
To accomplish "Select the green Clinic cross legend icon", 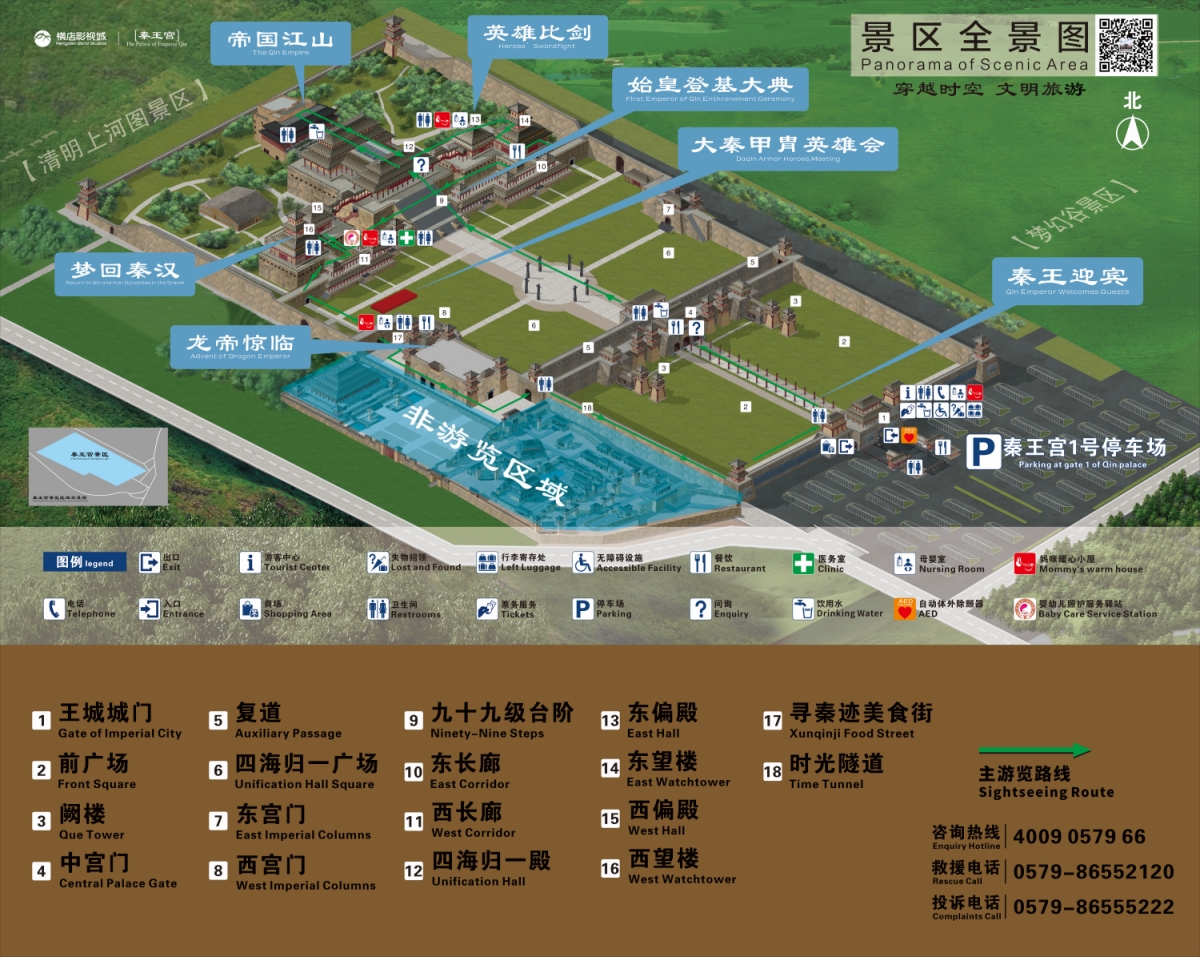I will (x=803, y=563).
